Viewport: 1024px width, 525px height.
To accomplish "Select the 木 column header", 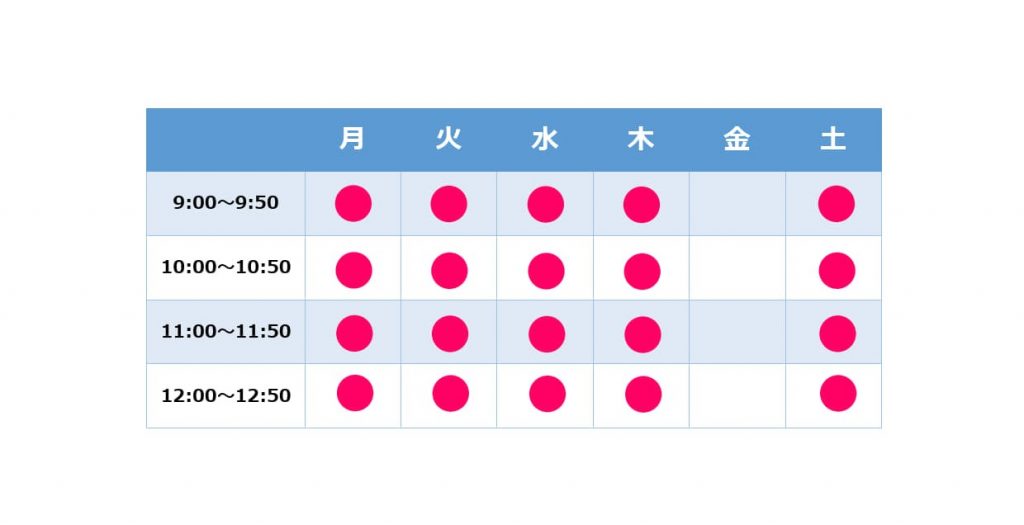I will coord(641,138).
